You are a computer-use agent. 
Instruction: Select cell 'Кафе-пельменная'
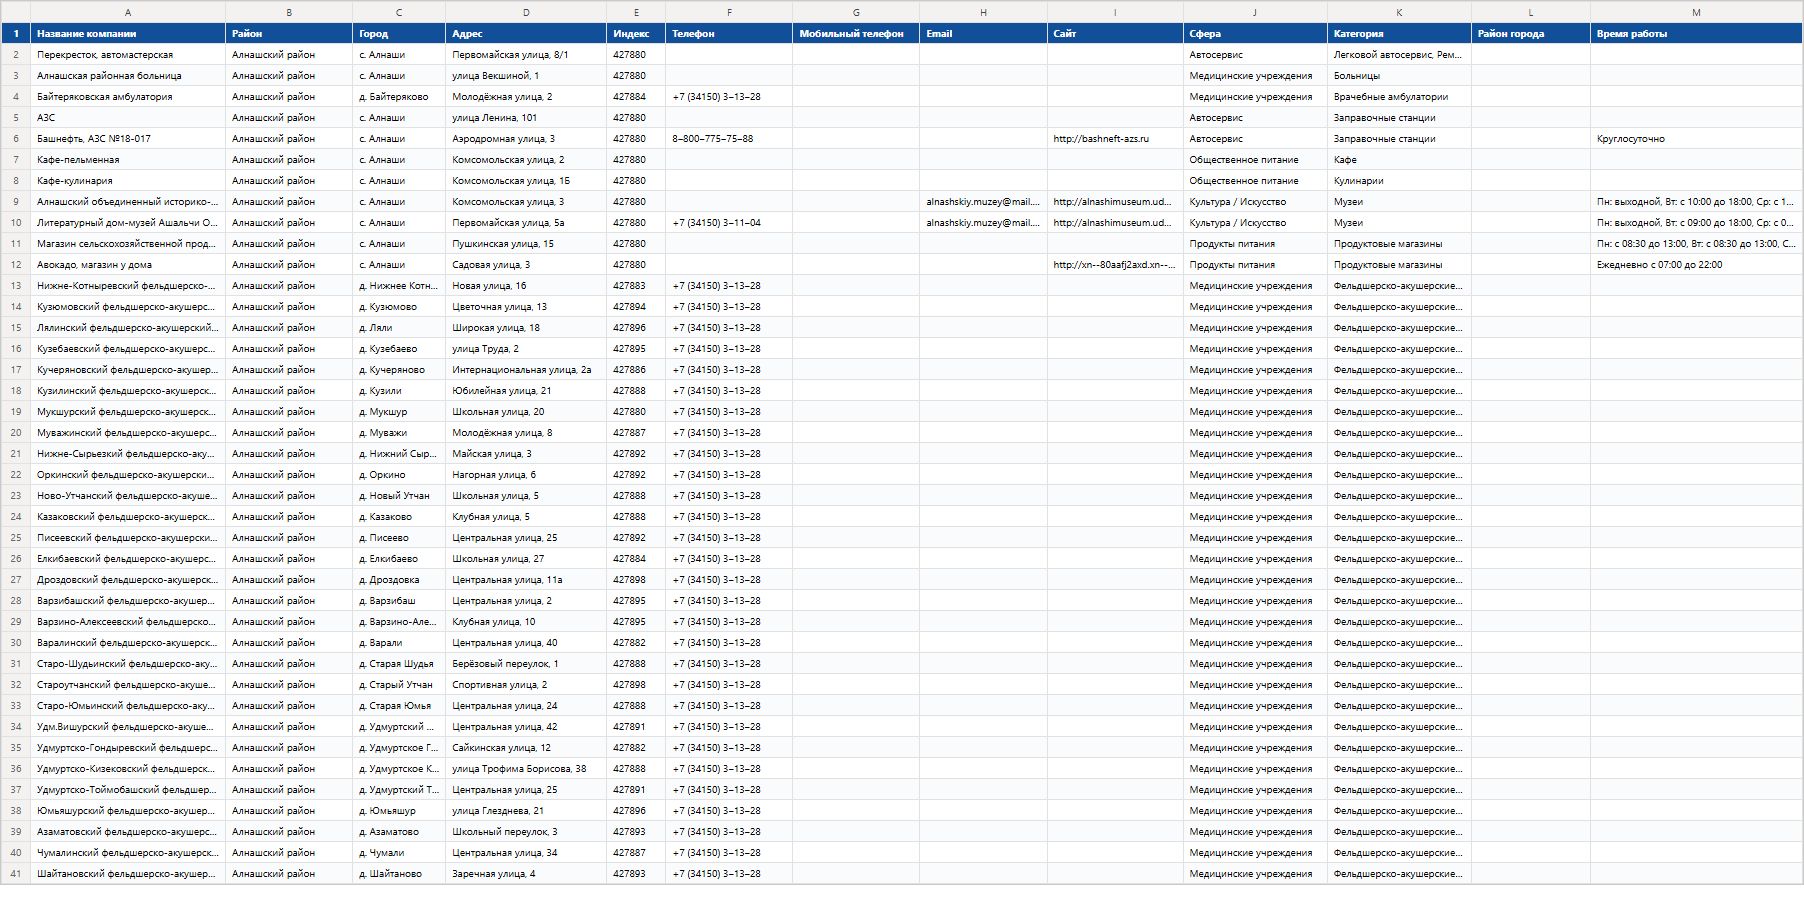(x=128, y=160)
